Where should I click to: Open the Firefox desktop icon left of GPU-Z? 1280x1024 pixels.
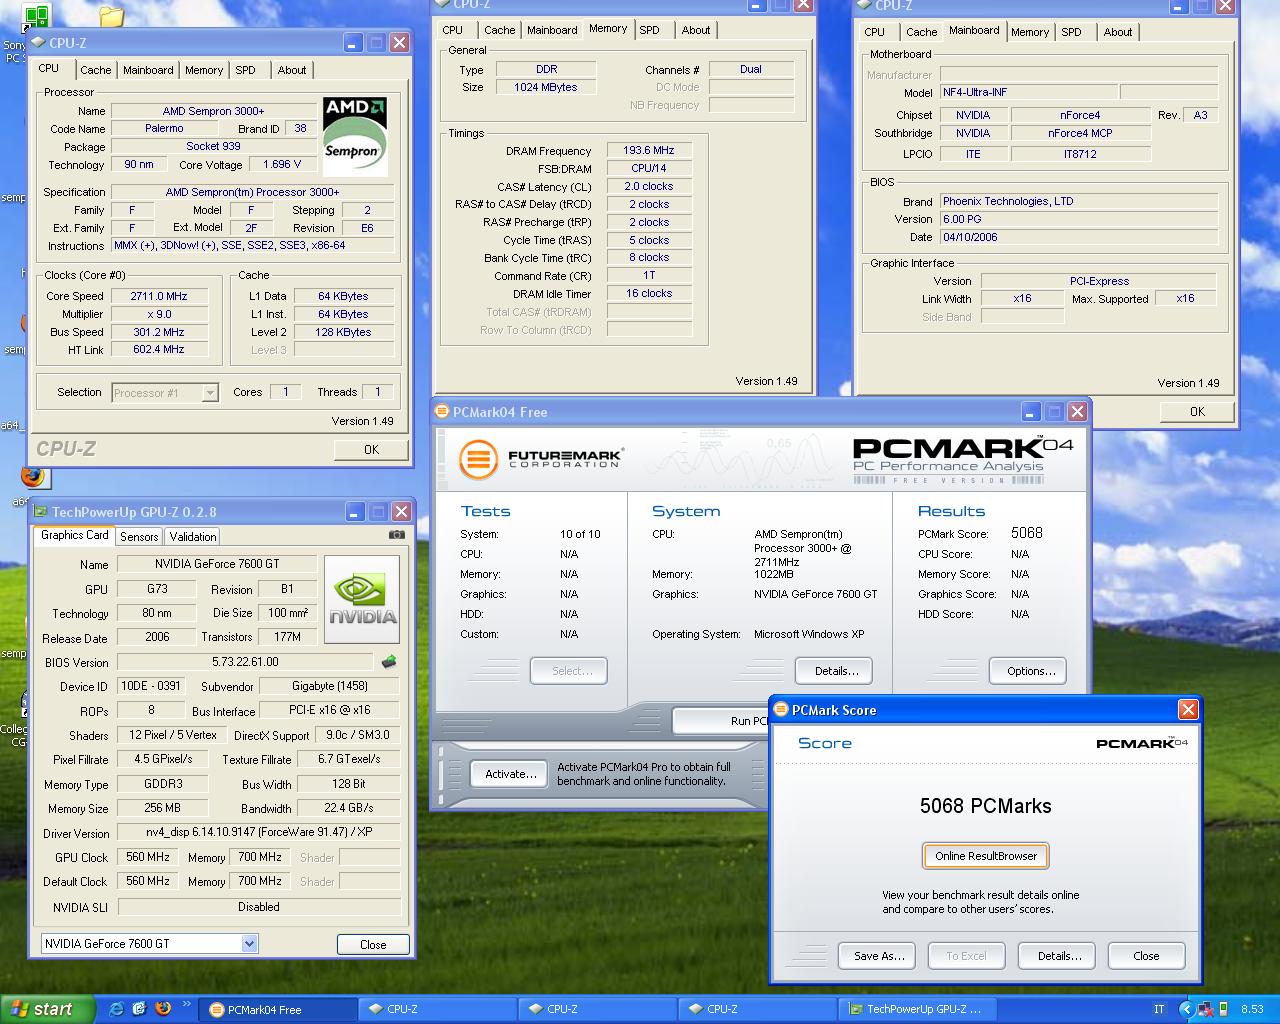(33, 477)
